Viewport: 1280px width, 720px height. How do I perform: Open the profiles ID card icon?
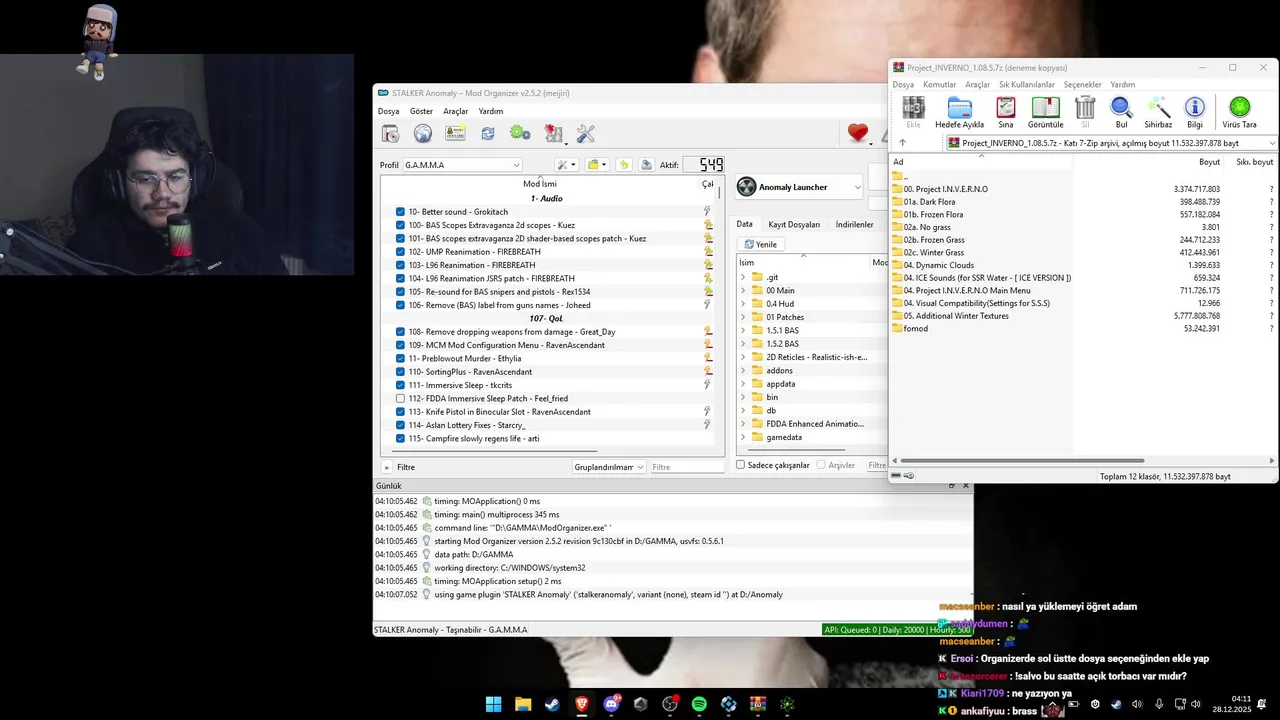tap(455, 133)
